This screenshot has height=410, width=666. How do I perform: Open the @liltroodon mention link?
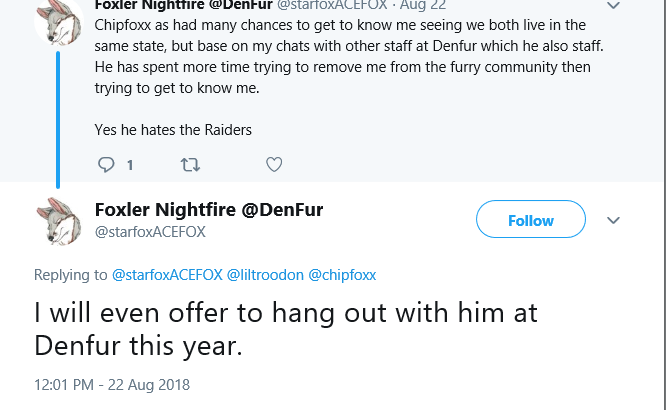pos(265,275)
